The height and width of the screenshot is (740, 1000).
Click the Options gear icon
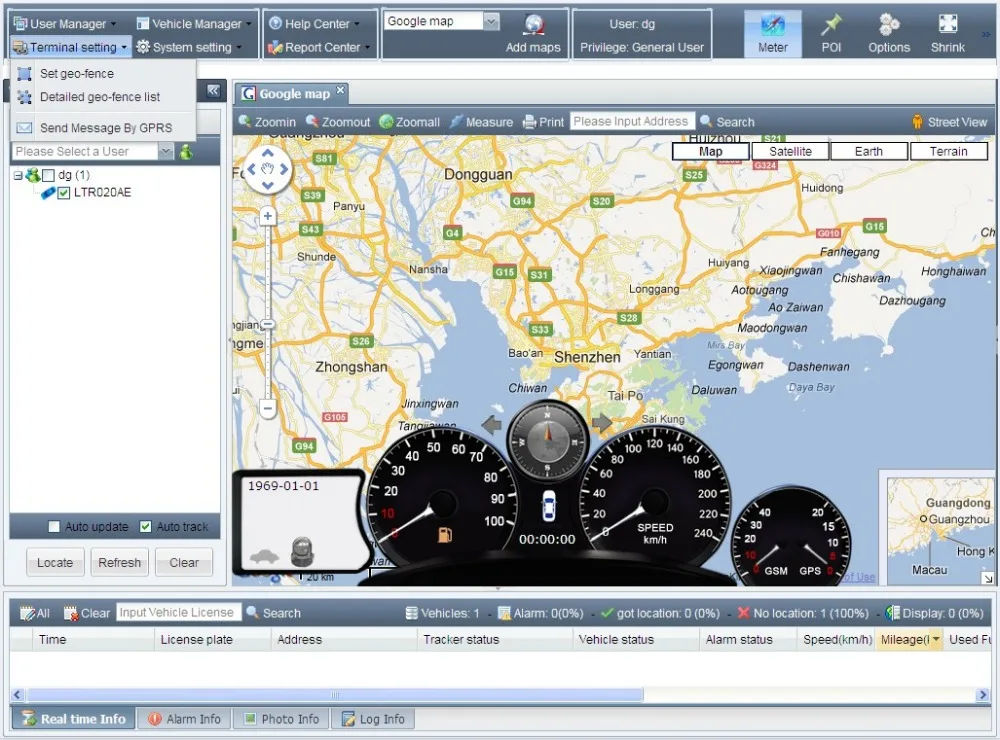click(889, 32)
